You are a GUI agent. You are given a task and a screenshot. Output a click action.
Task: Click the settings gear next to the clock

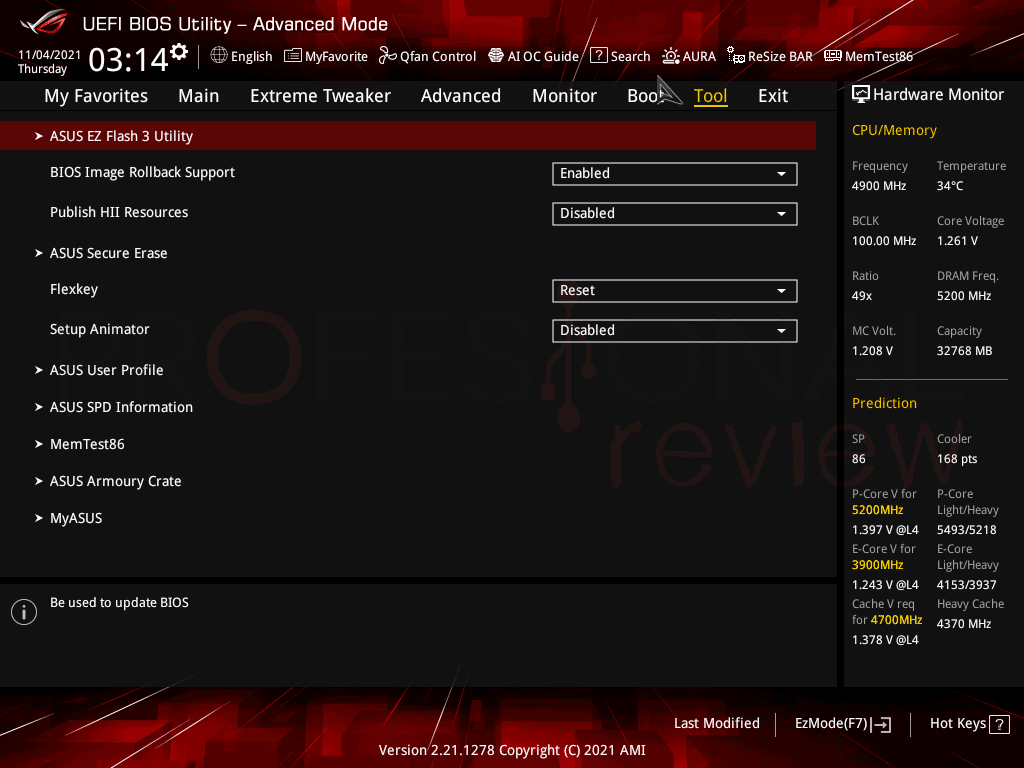(x=179, y=52)
